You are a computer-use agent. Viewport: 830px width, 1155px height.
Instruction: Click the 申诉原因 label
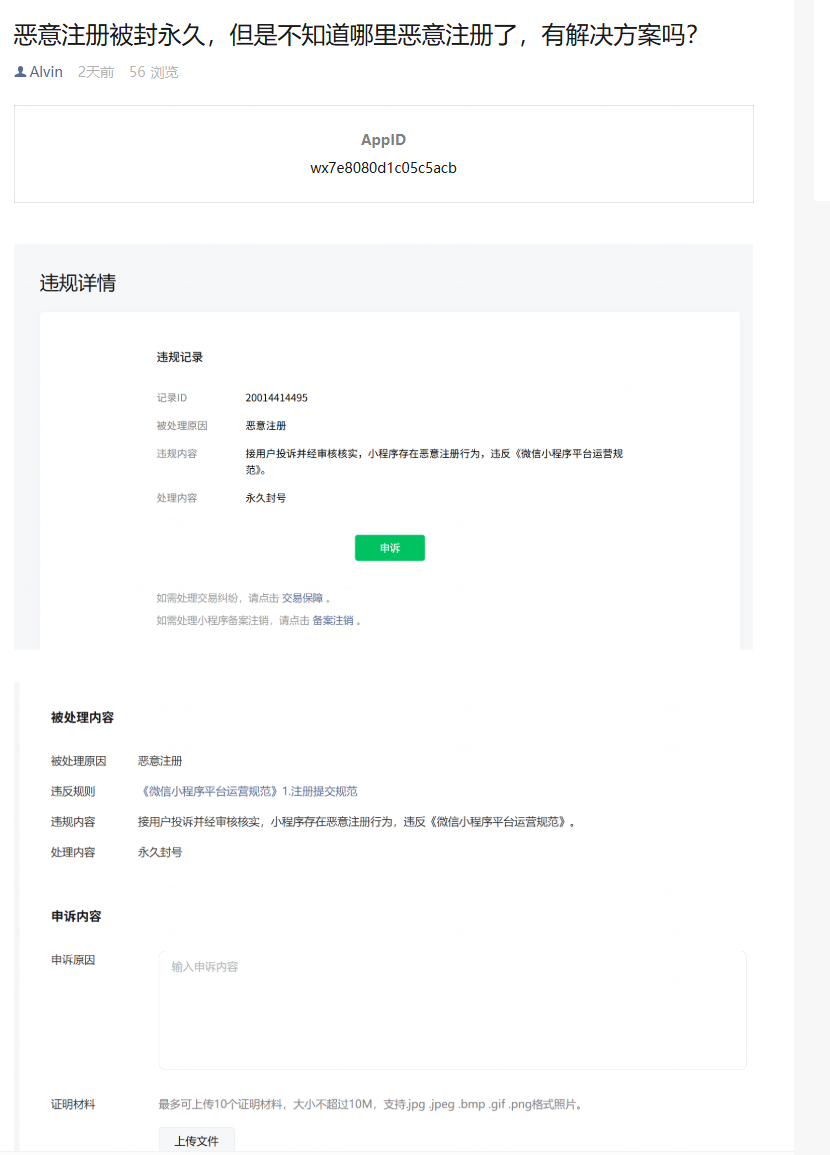[x=73, y=960]
